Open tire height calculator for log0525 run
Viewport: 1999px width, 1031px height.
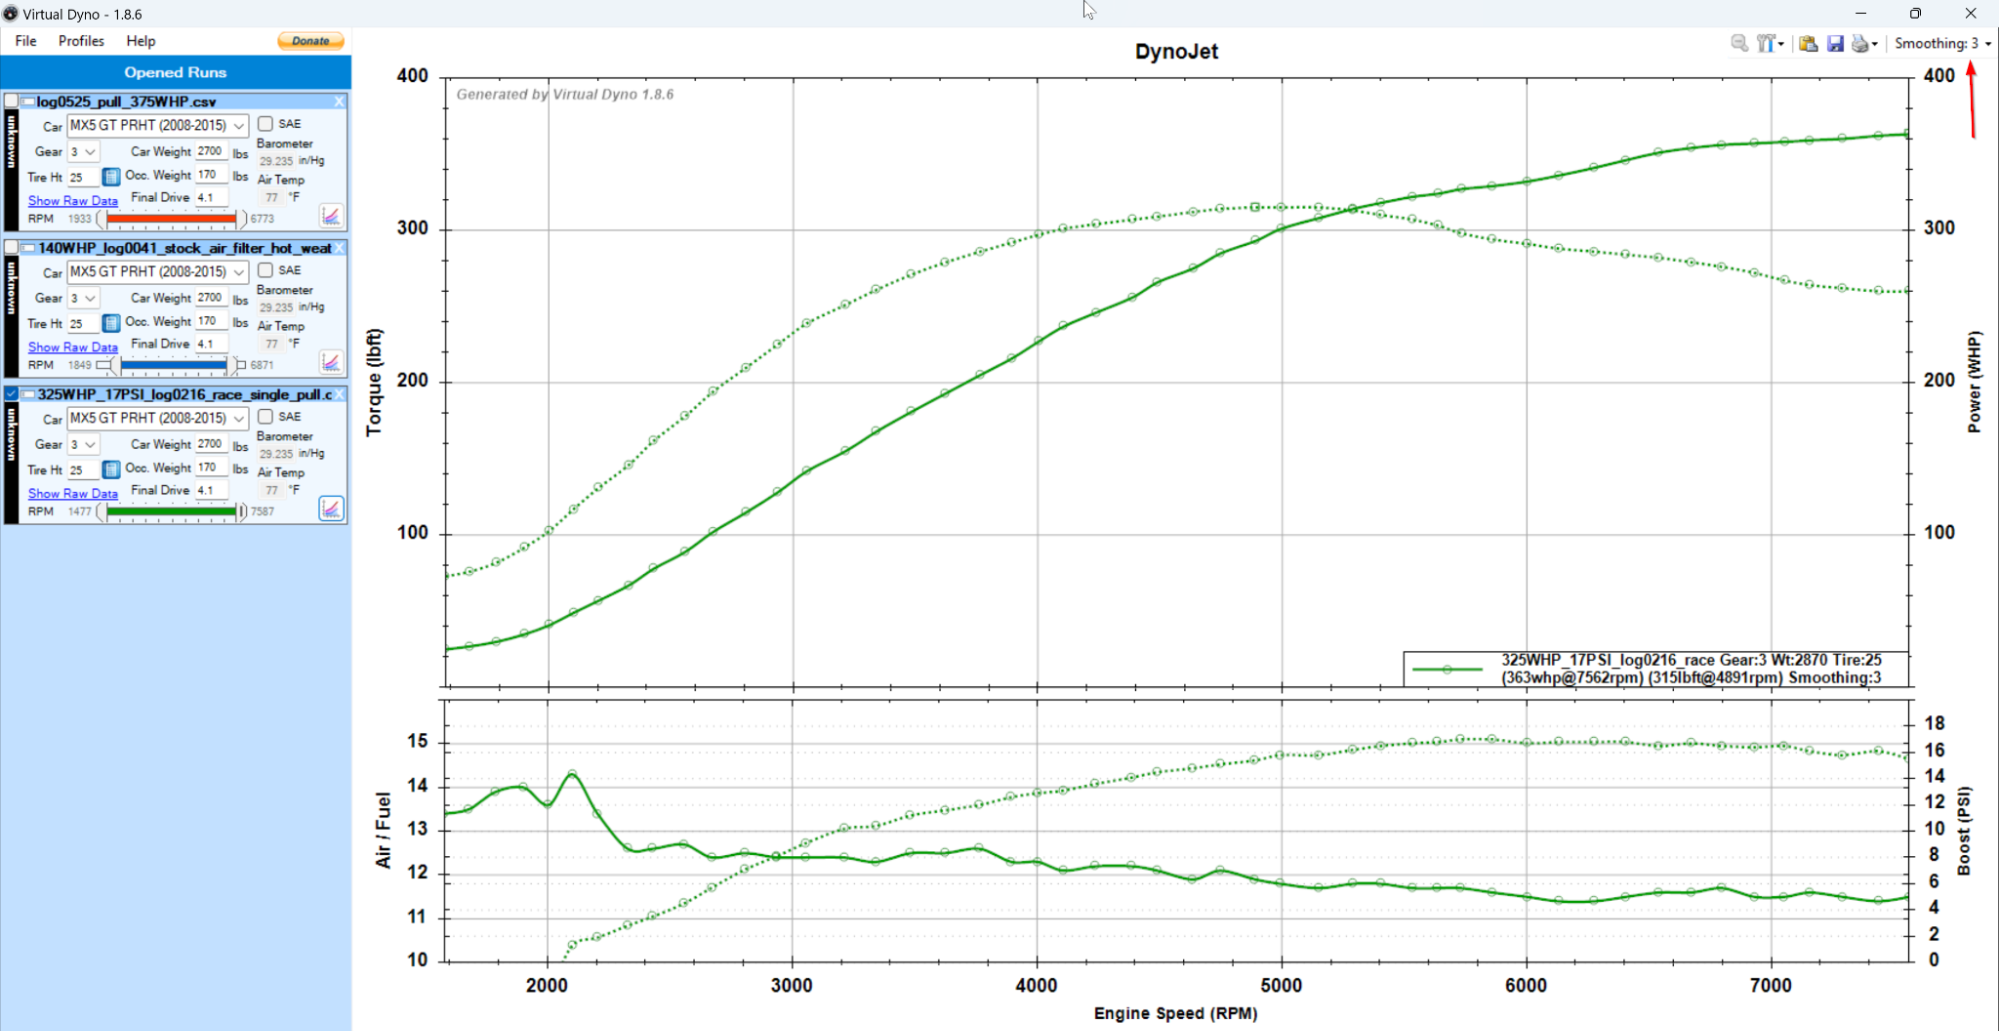(111, 177)
